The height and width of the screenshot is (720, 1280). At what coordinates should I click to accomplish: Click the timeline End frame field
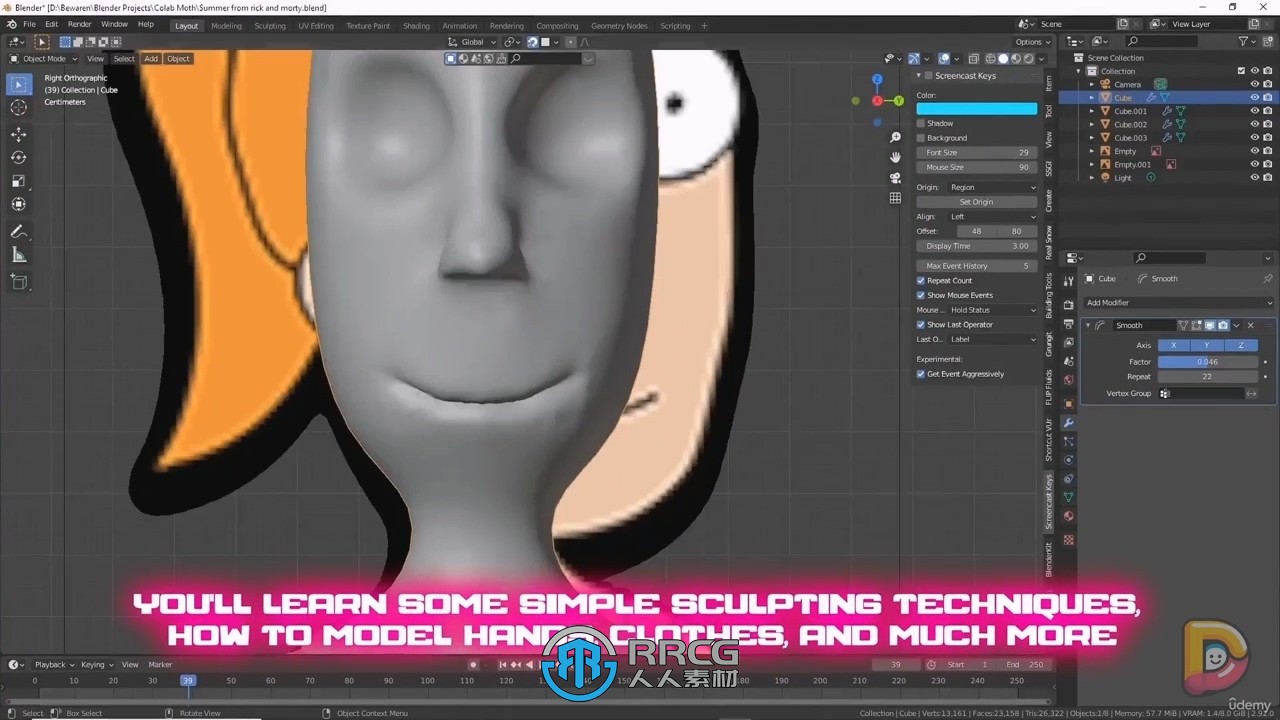(x=1023, y=665)
